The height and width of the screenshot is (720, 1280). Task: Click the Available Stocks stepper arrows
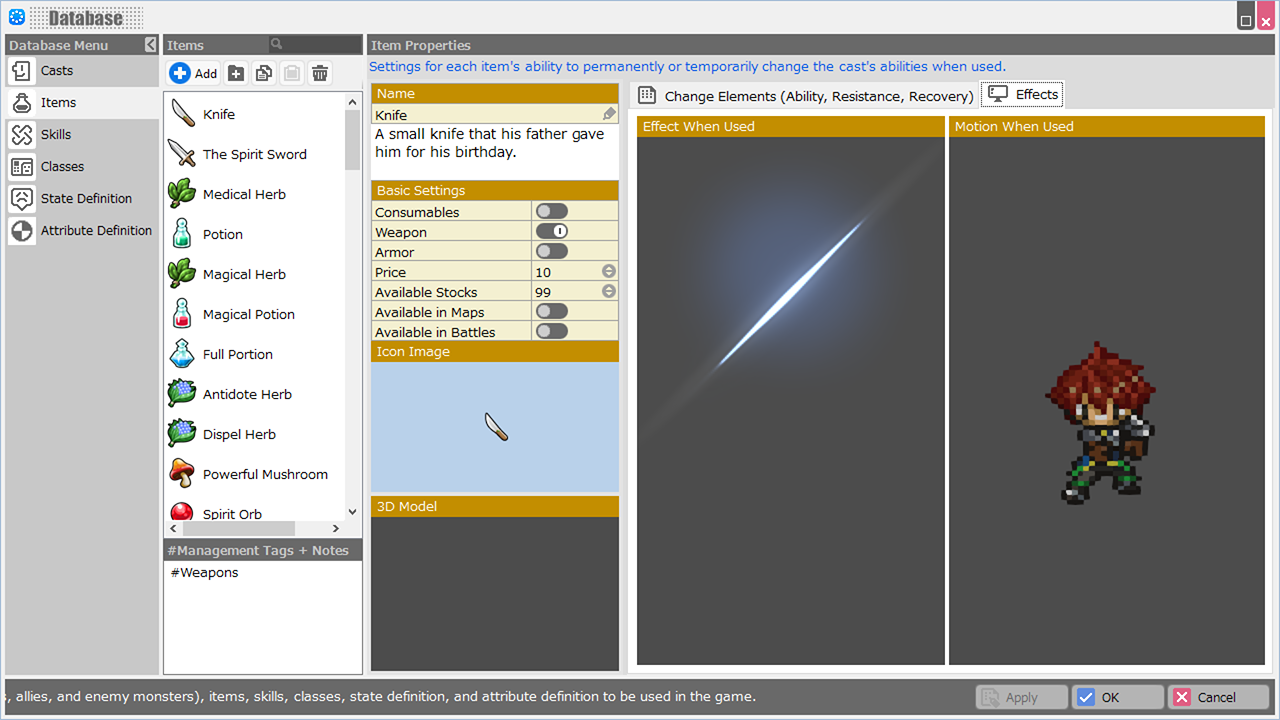[x=609, y=292]
